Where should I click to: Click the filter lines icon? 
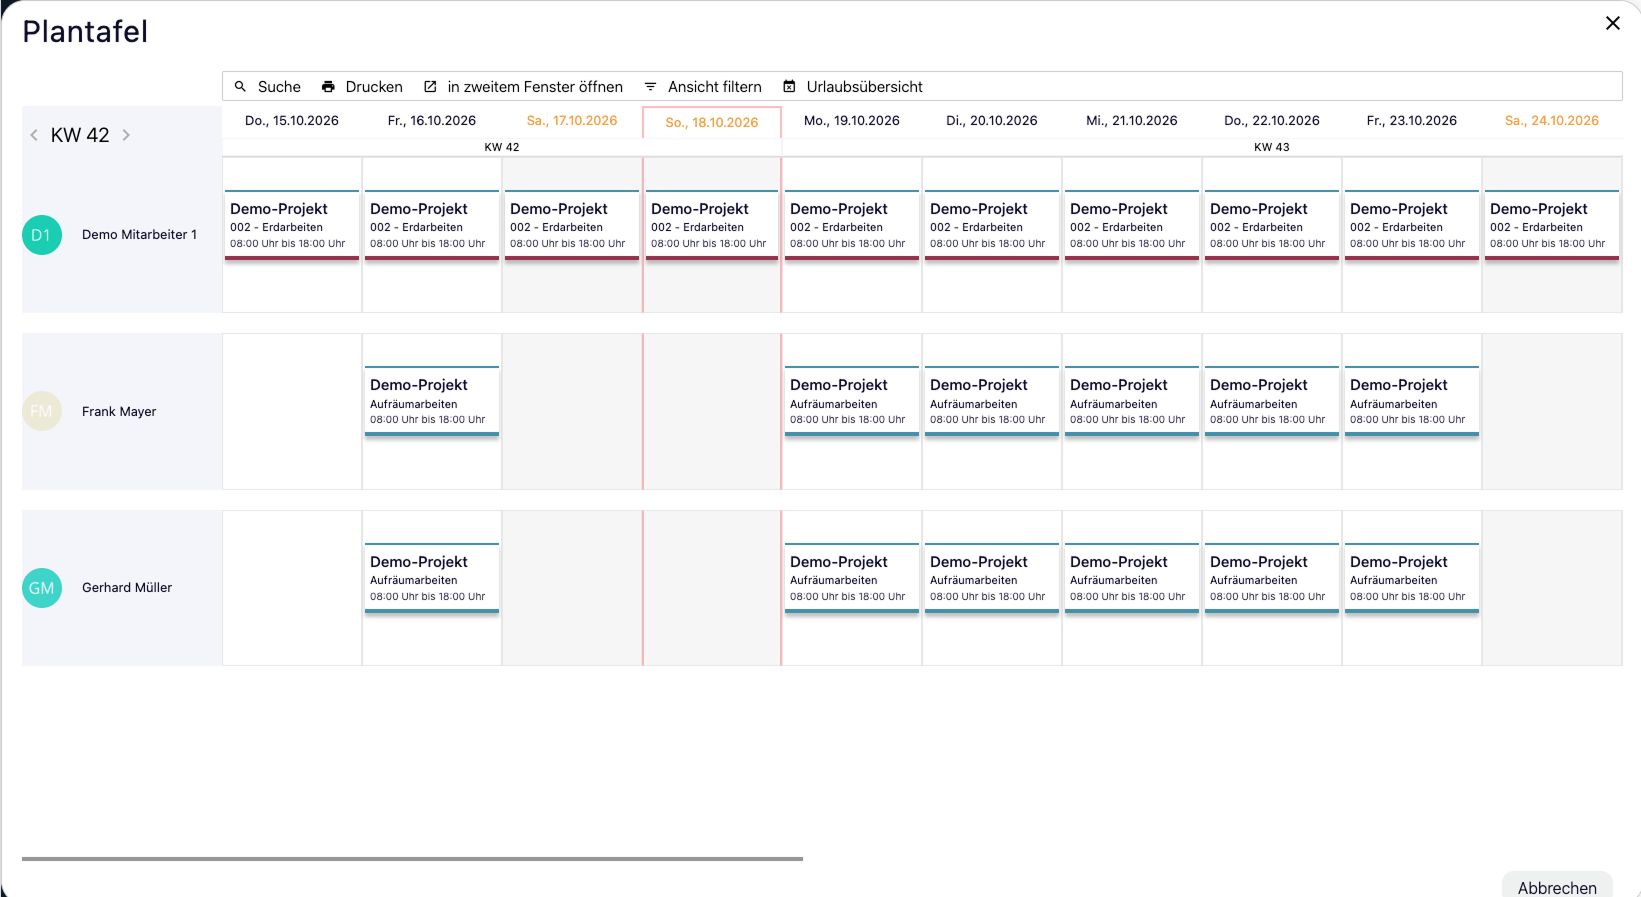point(650,87)
